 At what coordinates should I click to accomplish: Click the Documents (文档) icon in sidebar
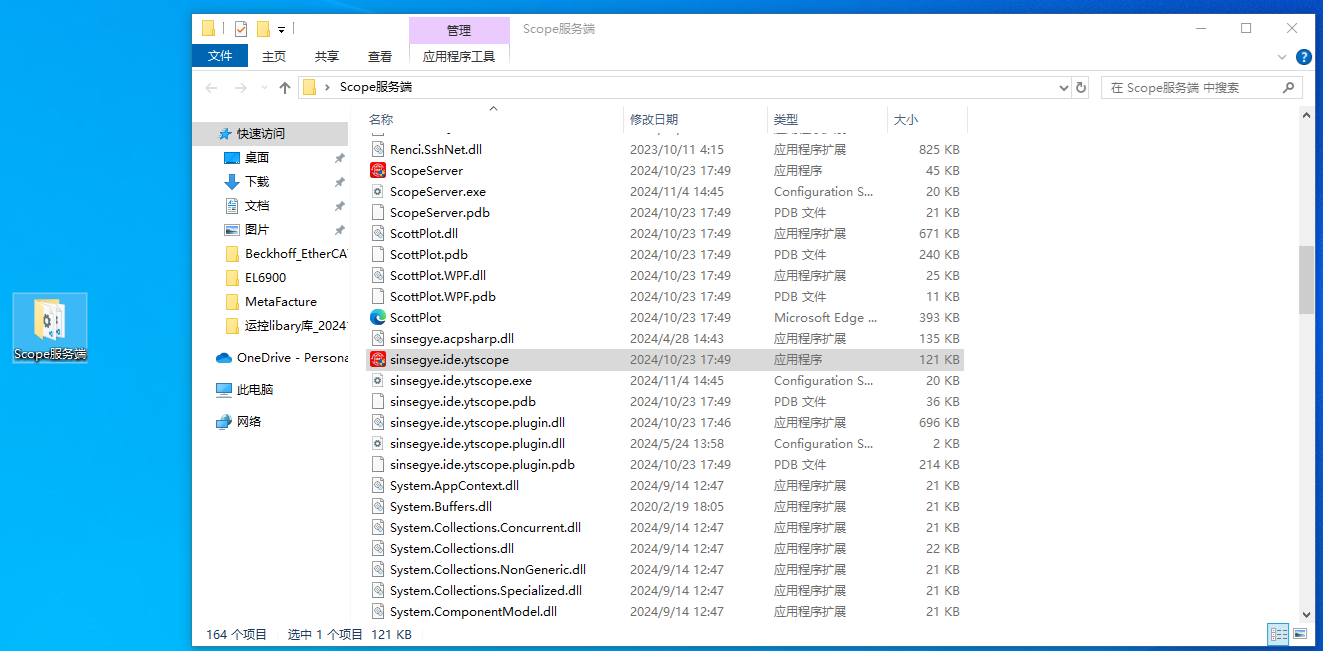pyautogui.click(x=232, y=206)
